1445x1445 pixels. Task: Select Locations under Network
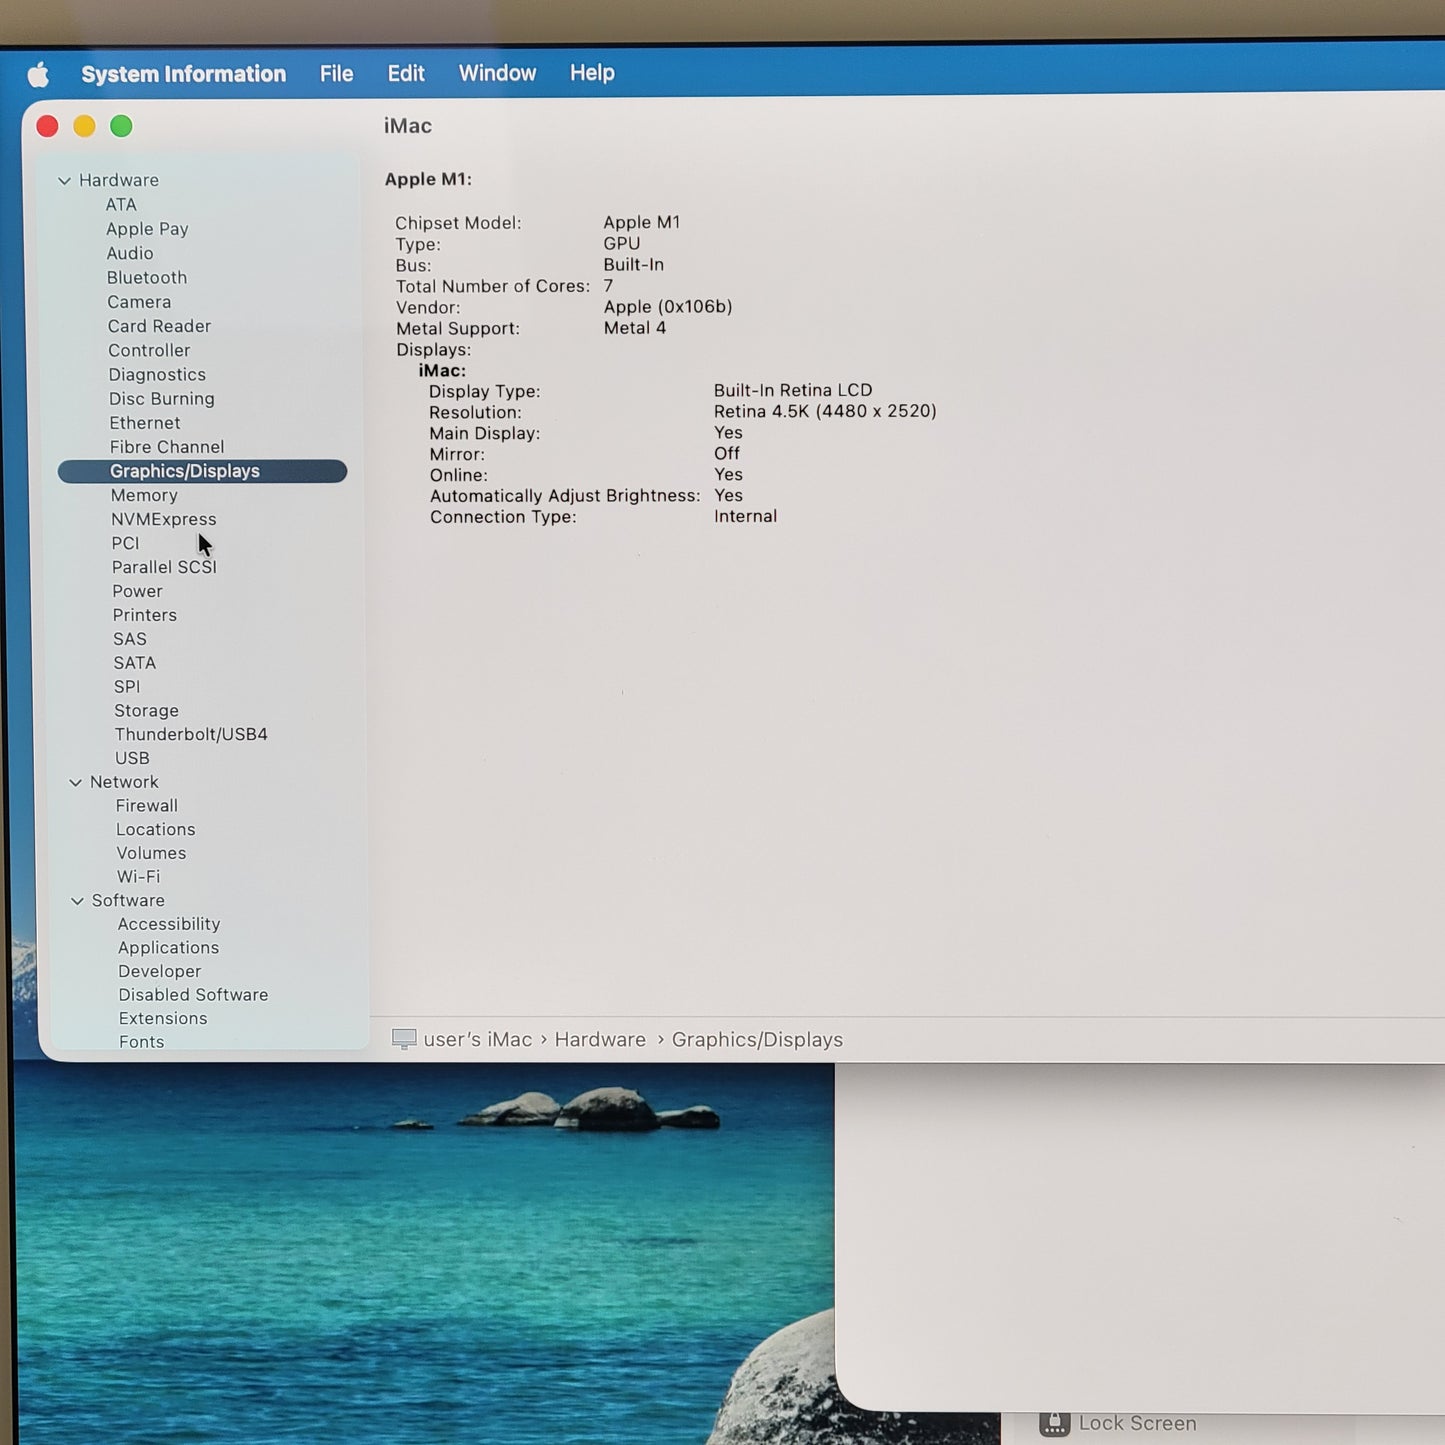155,830
